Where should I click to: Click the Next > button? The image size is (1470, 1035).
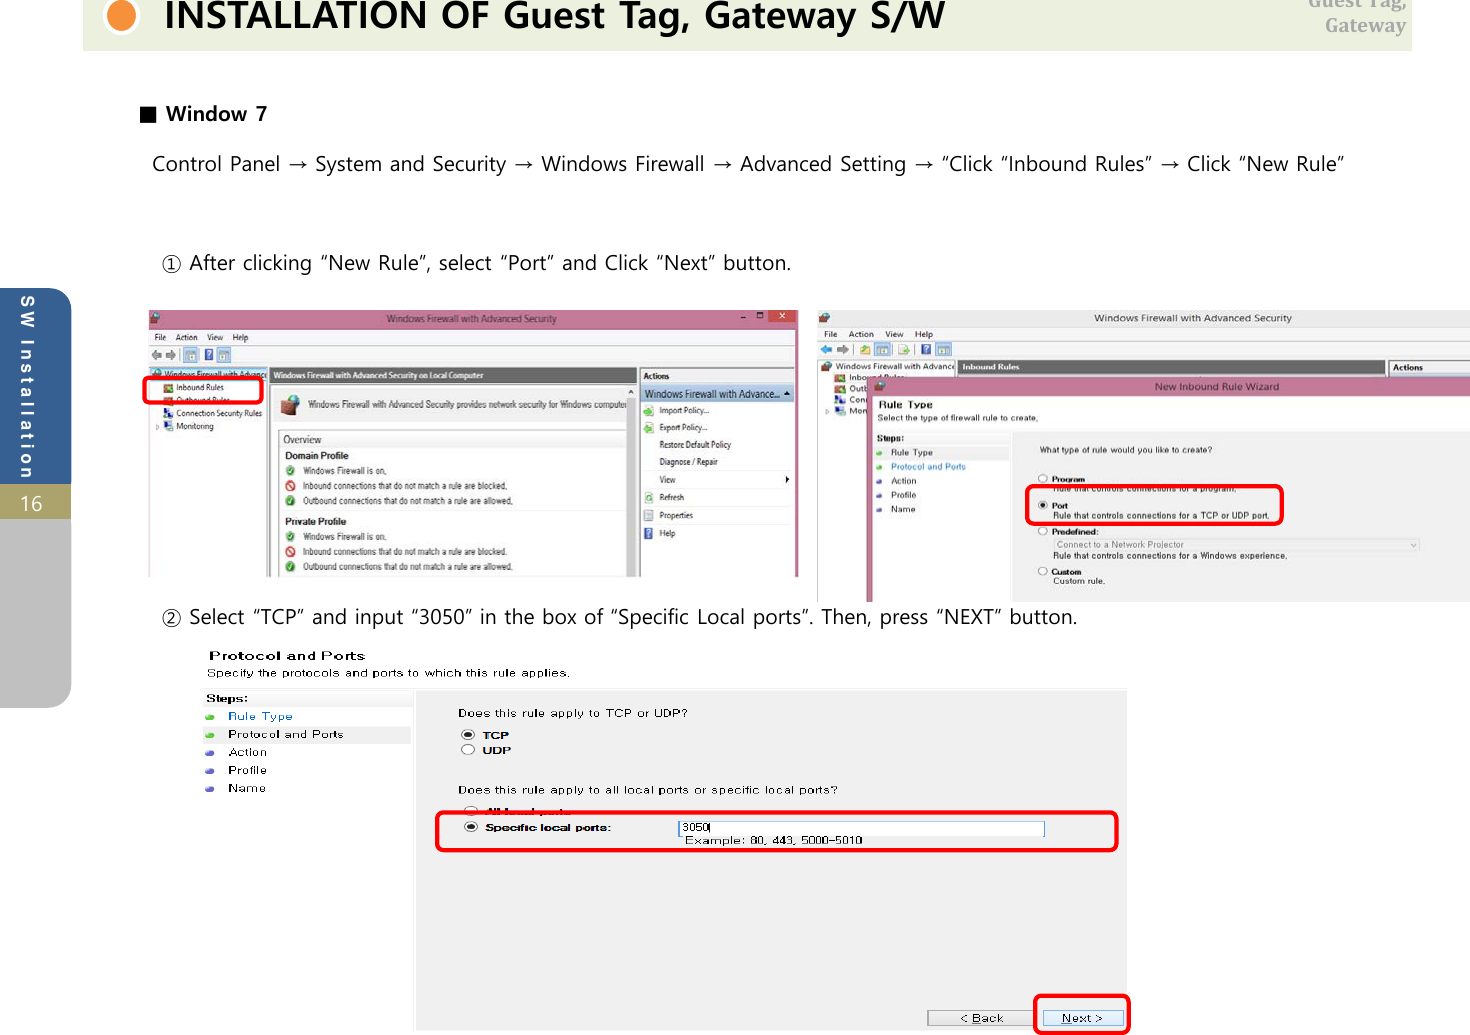coord(1082,1018)
